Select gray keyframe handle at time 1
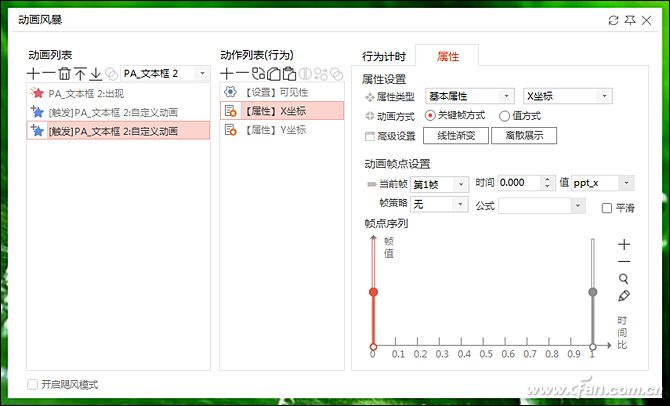The width and height of the screenshot is (670, 406). tap(593, 292)
